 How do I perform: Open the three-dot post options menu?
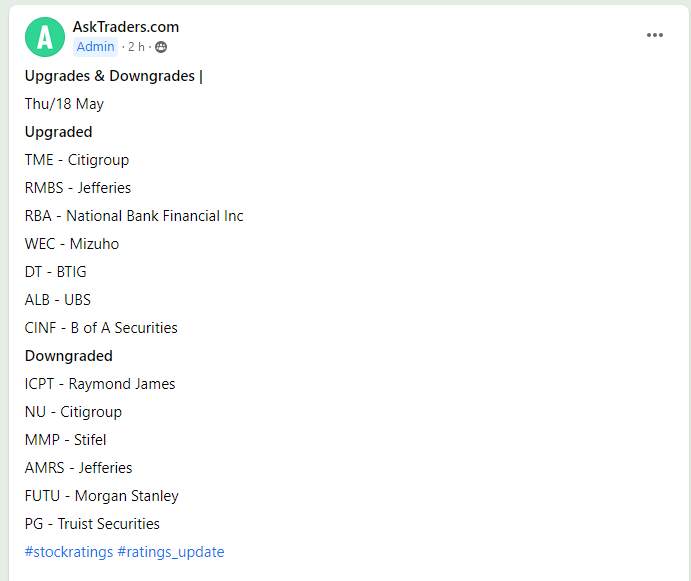click(x=655, y=35)
